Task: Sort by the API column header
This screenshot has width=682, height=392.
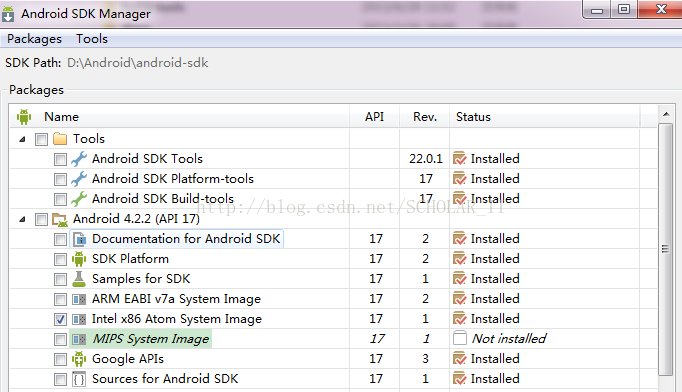Action: click(x=374, y=117)
